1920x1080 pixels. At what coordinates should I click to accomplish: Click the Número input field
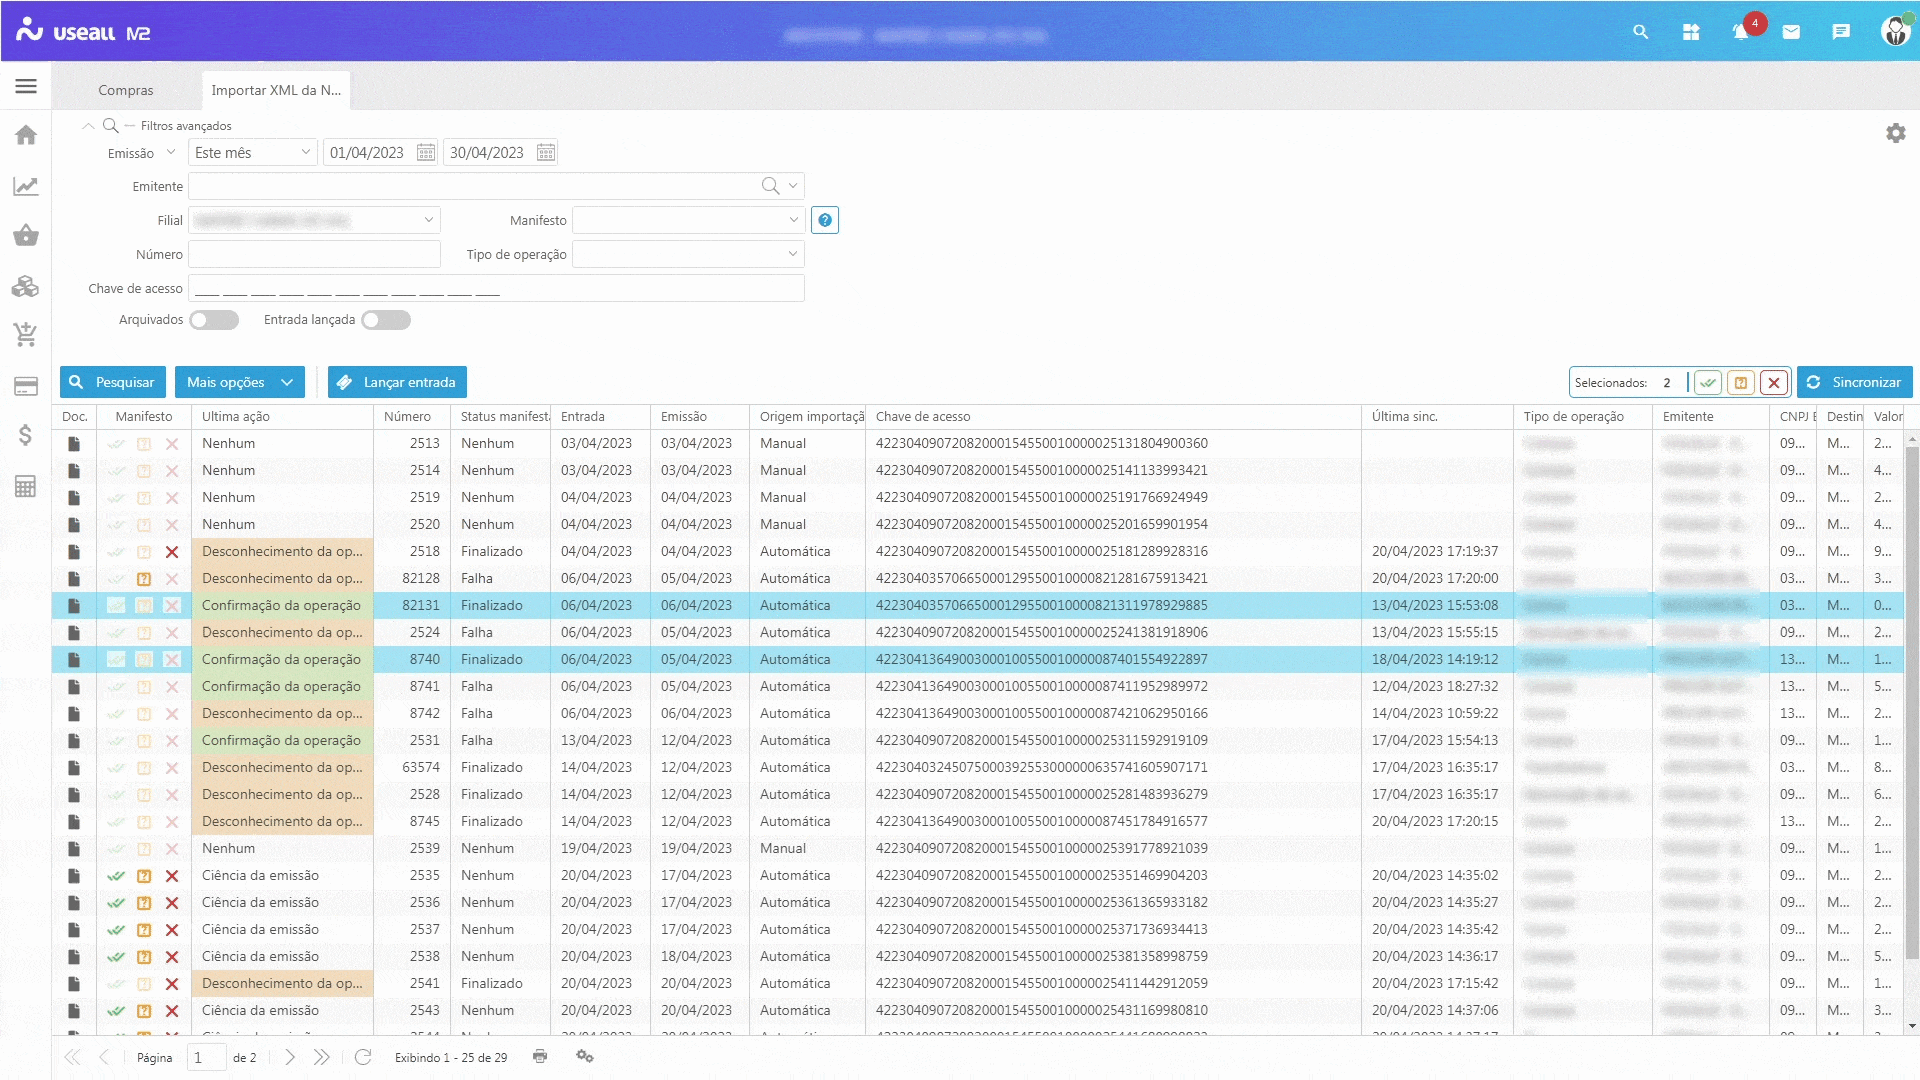coord(314,254)
